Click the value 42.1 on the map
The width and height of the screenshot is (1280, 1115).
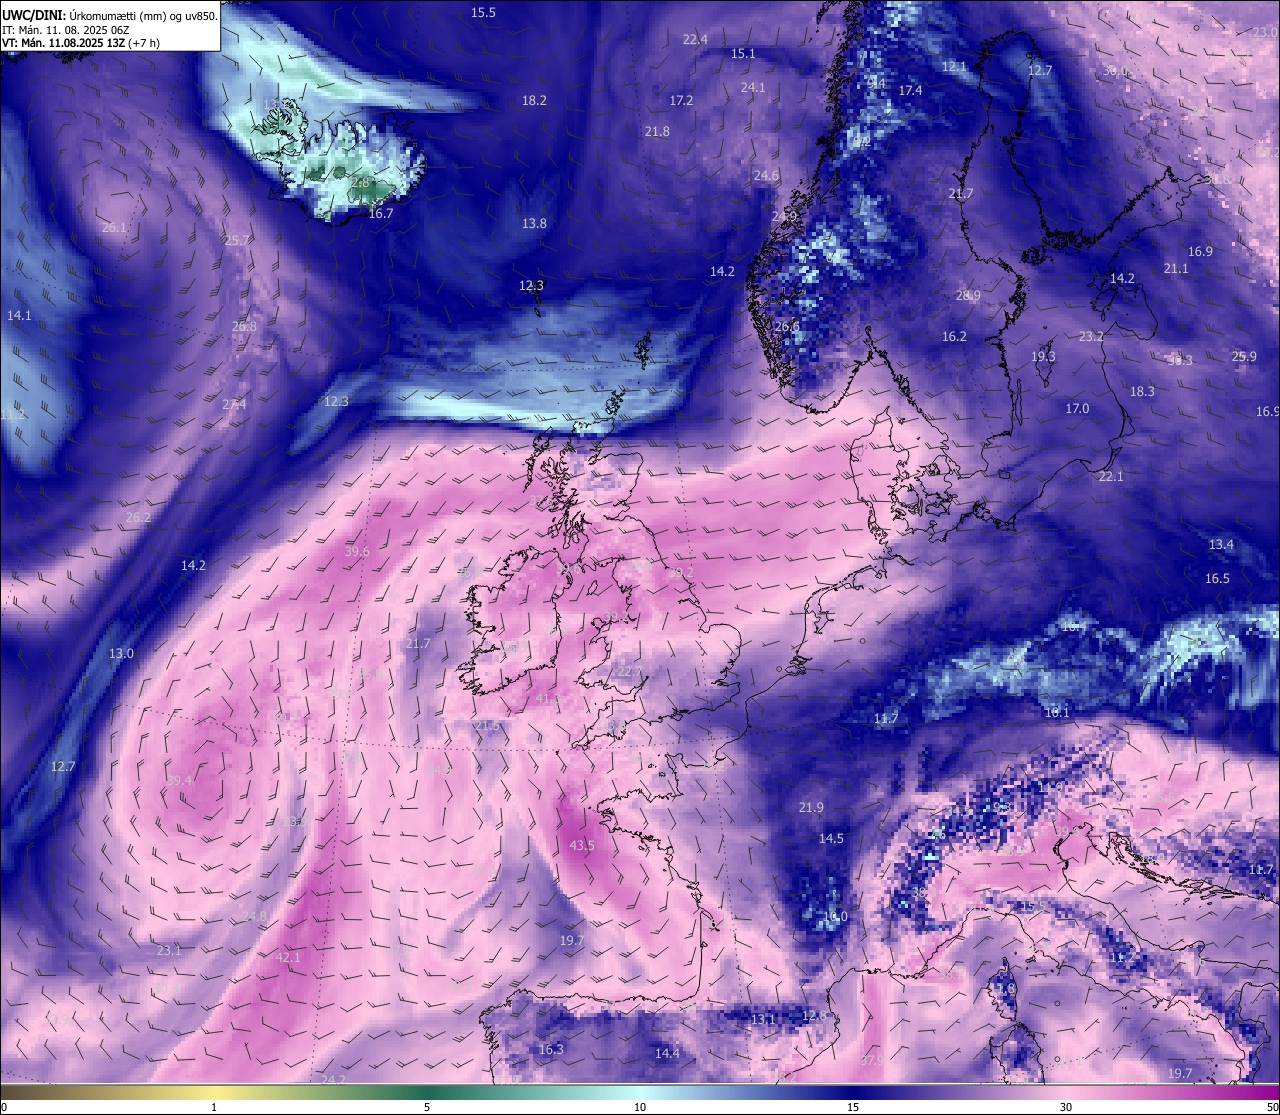pyautogui.click(x=288, y=957)
